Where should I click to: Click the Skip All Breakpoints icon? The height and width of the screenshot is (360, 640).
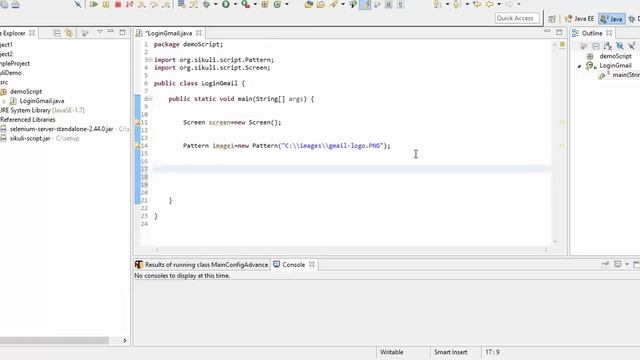tap(78, 4)
